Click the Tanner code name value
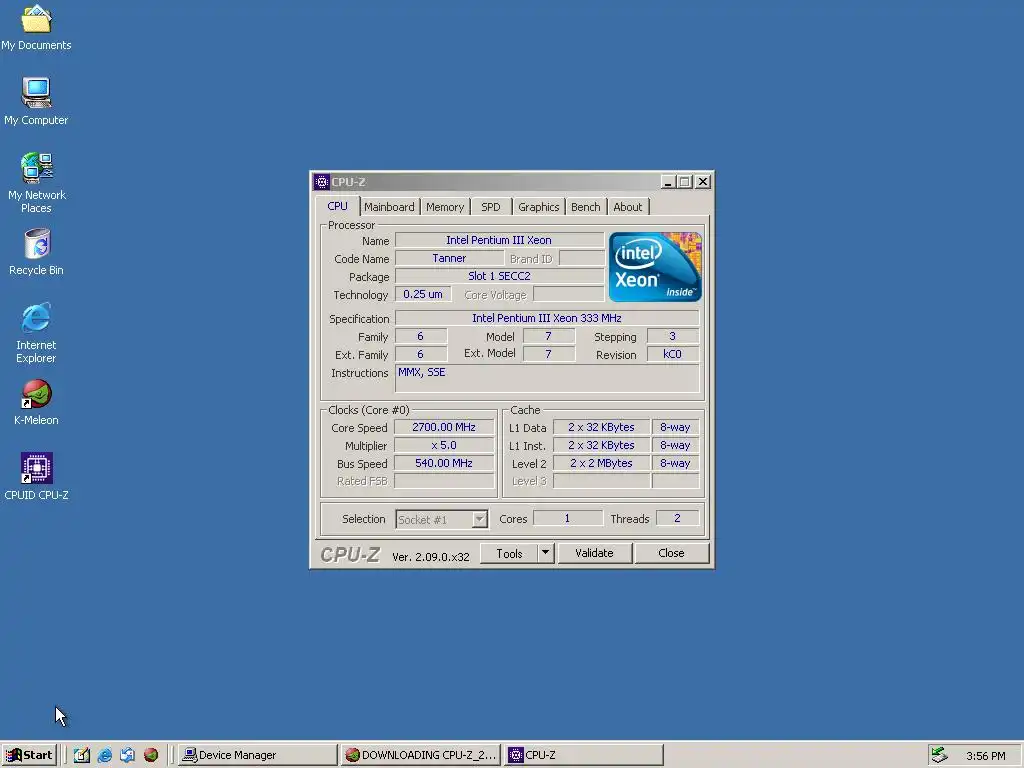 (449, 259)
